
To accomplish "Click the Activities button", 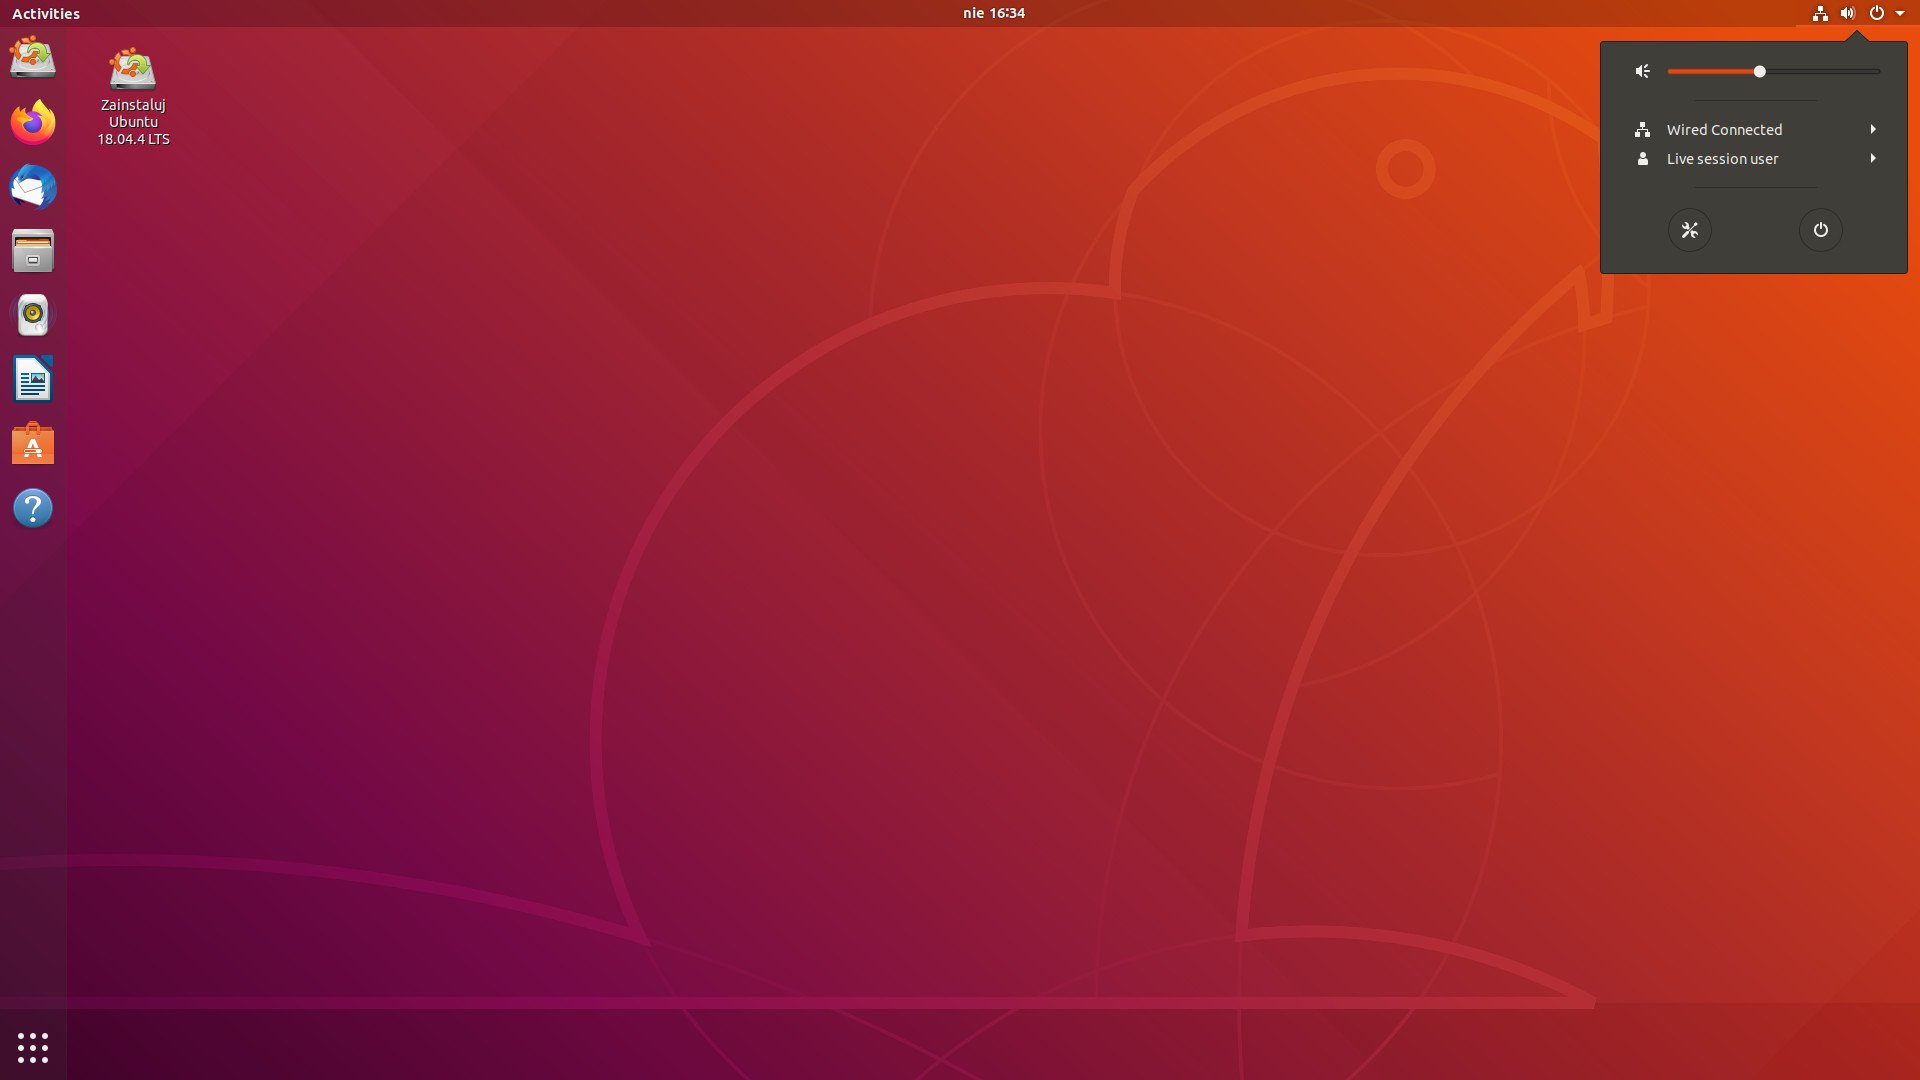I will point(46,13).
